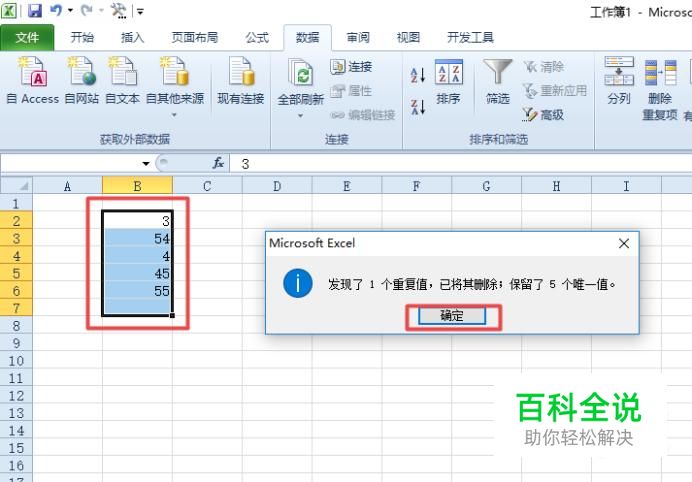Open 高级 advanced filter
The width and height of the screenshot is (692, 482).
[544, 115]
